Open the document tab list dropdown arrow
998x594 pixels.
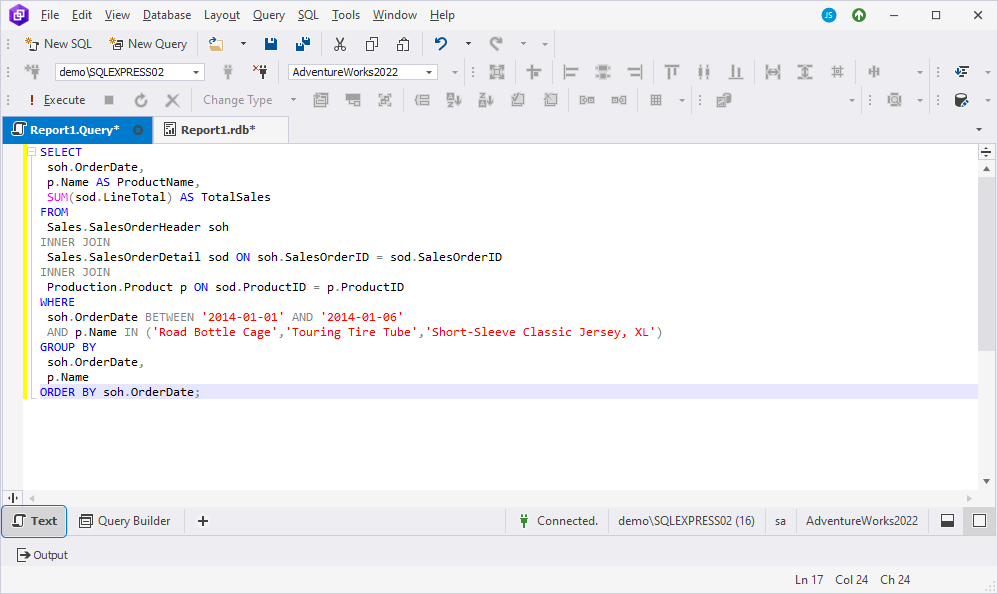click(979, 130)
